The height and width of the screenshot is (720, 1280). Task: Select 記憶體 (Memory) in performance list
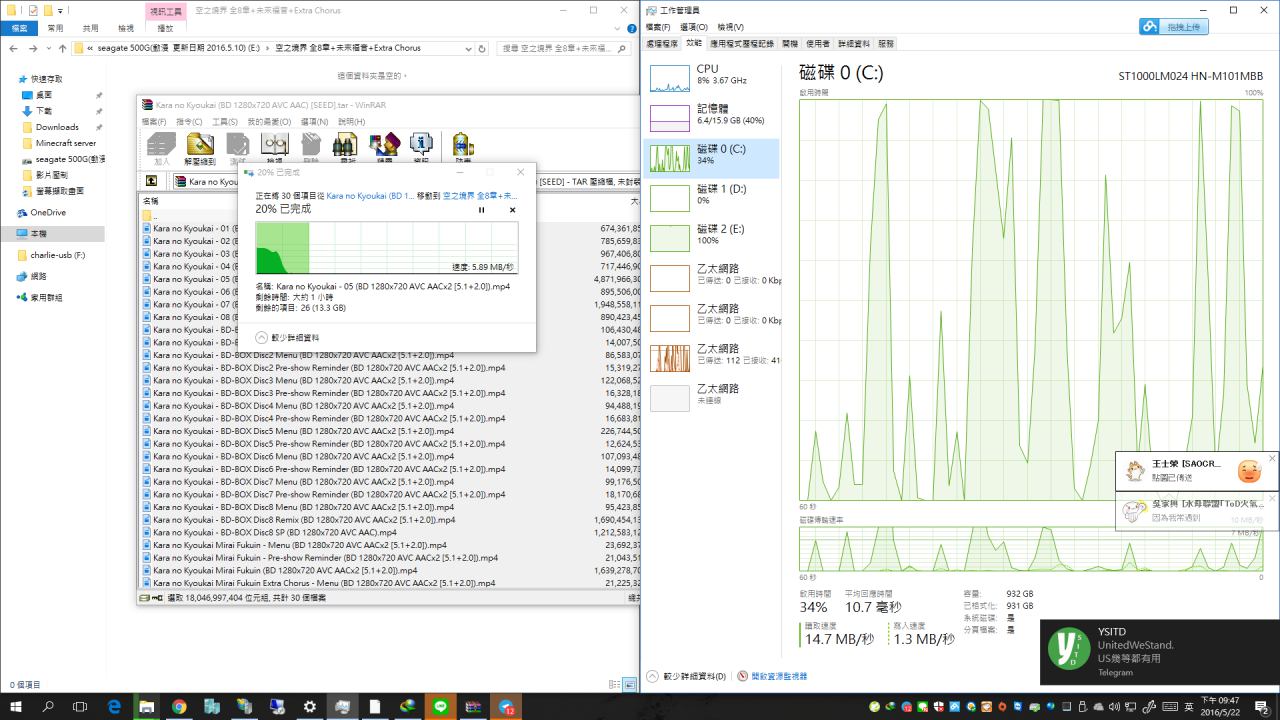[711, 118]
